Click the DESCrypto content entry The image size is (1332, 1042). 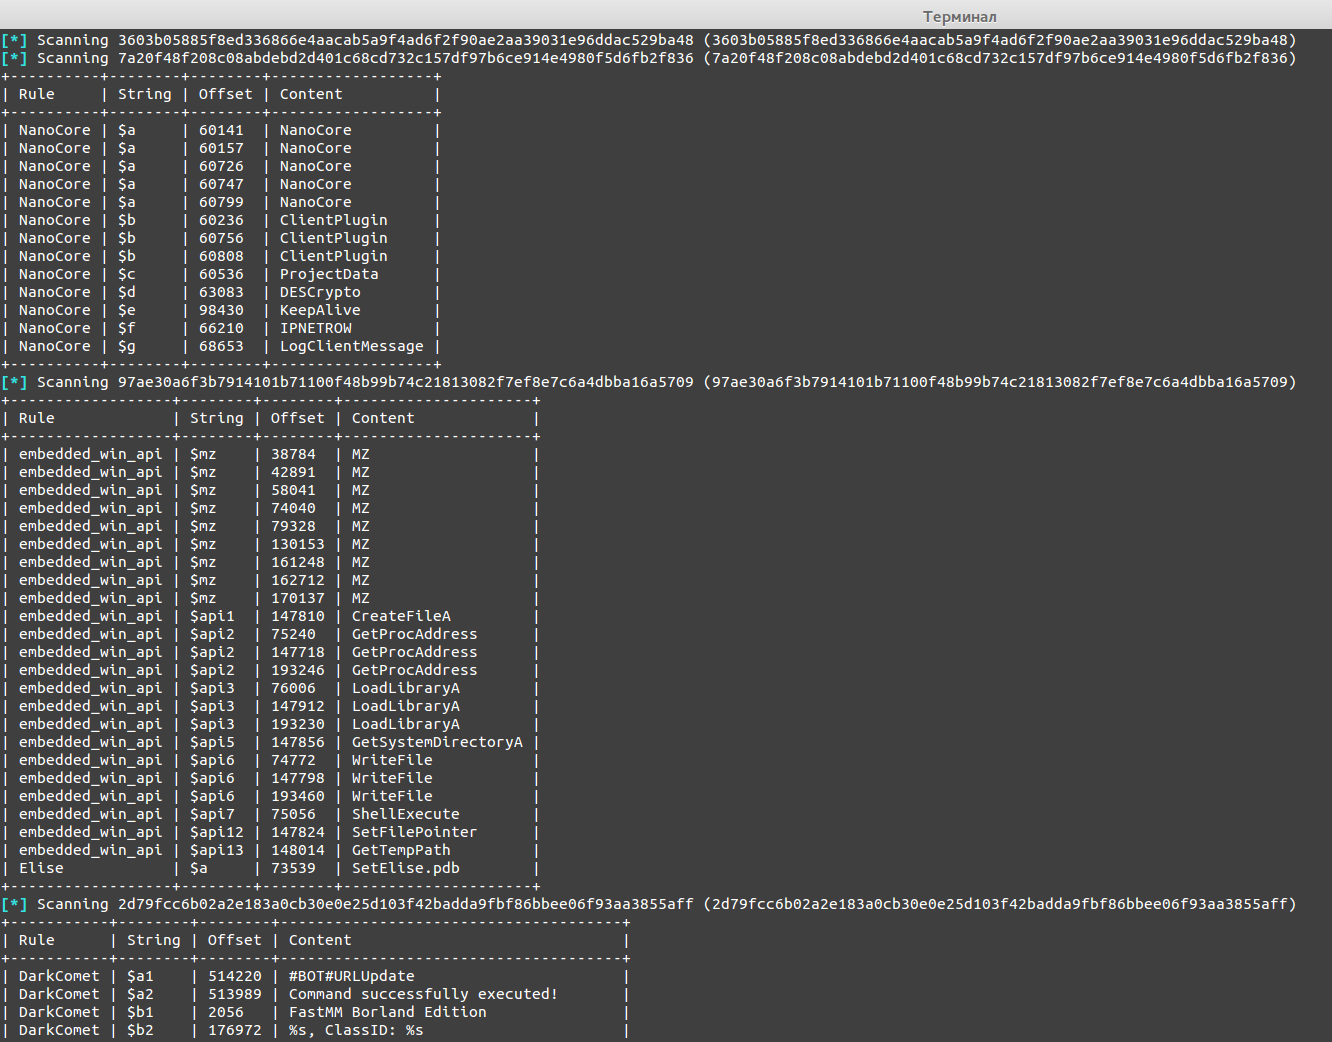(x=320, y=292)
